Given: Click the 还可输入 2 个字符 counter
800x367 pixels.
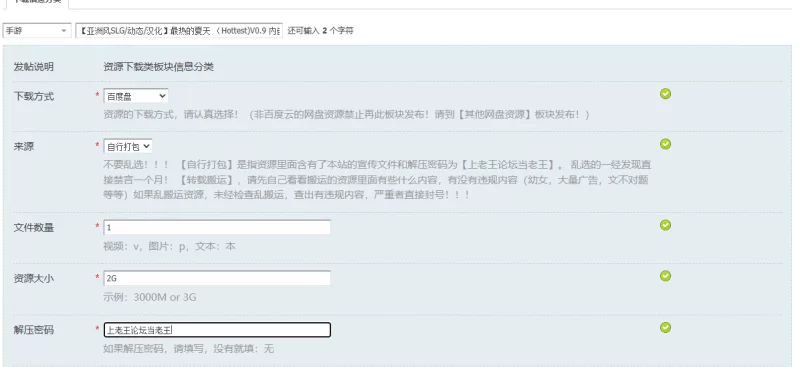Looking at the screenshot, I should 320,31.
